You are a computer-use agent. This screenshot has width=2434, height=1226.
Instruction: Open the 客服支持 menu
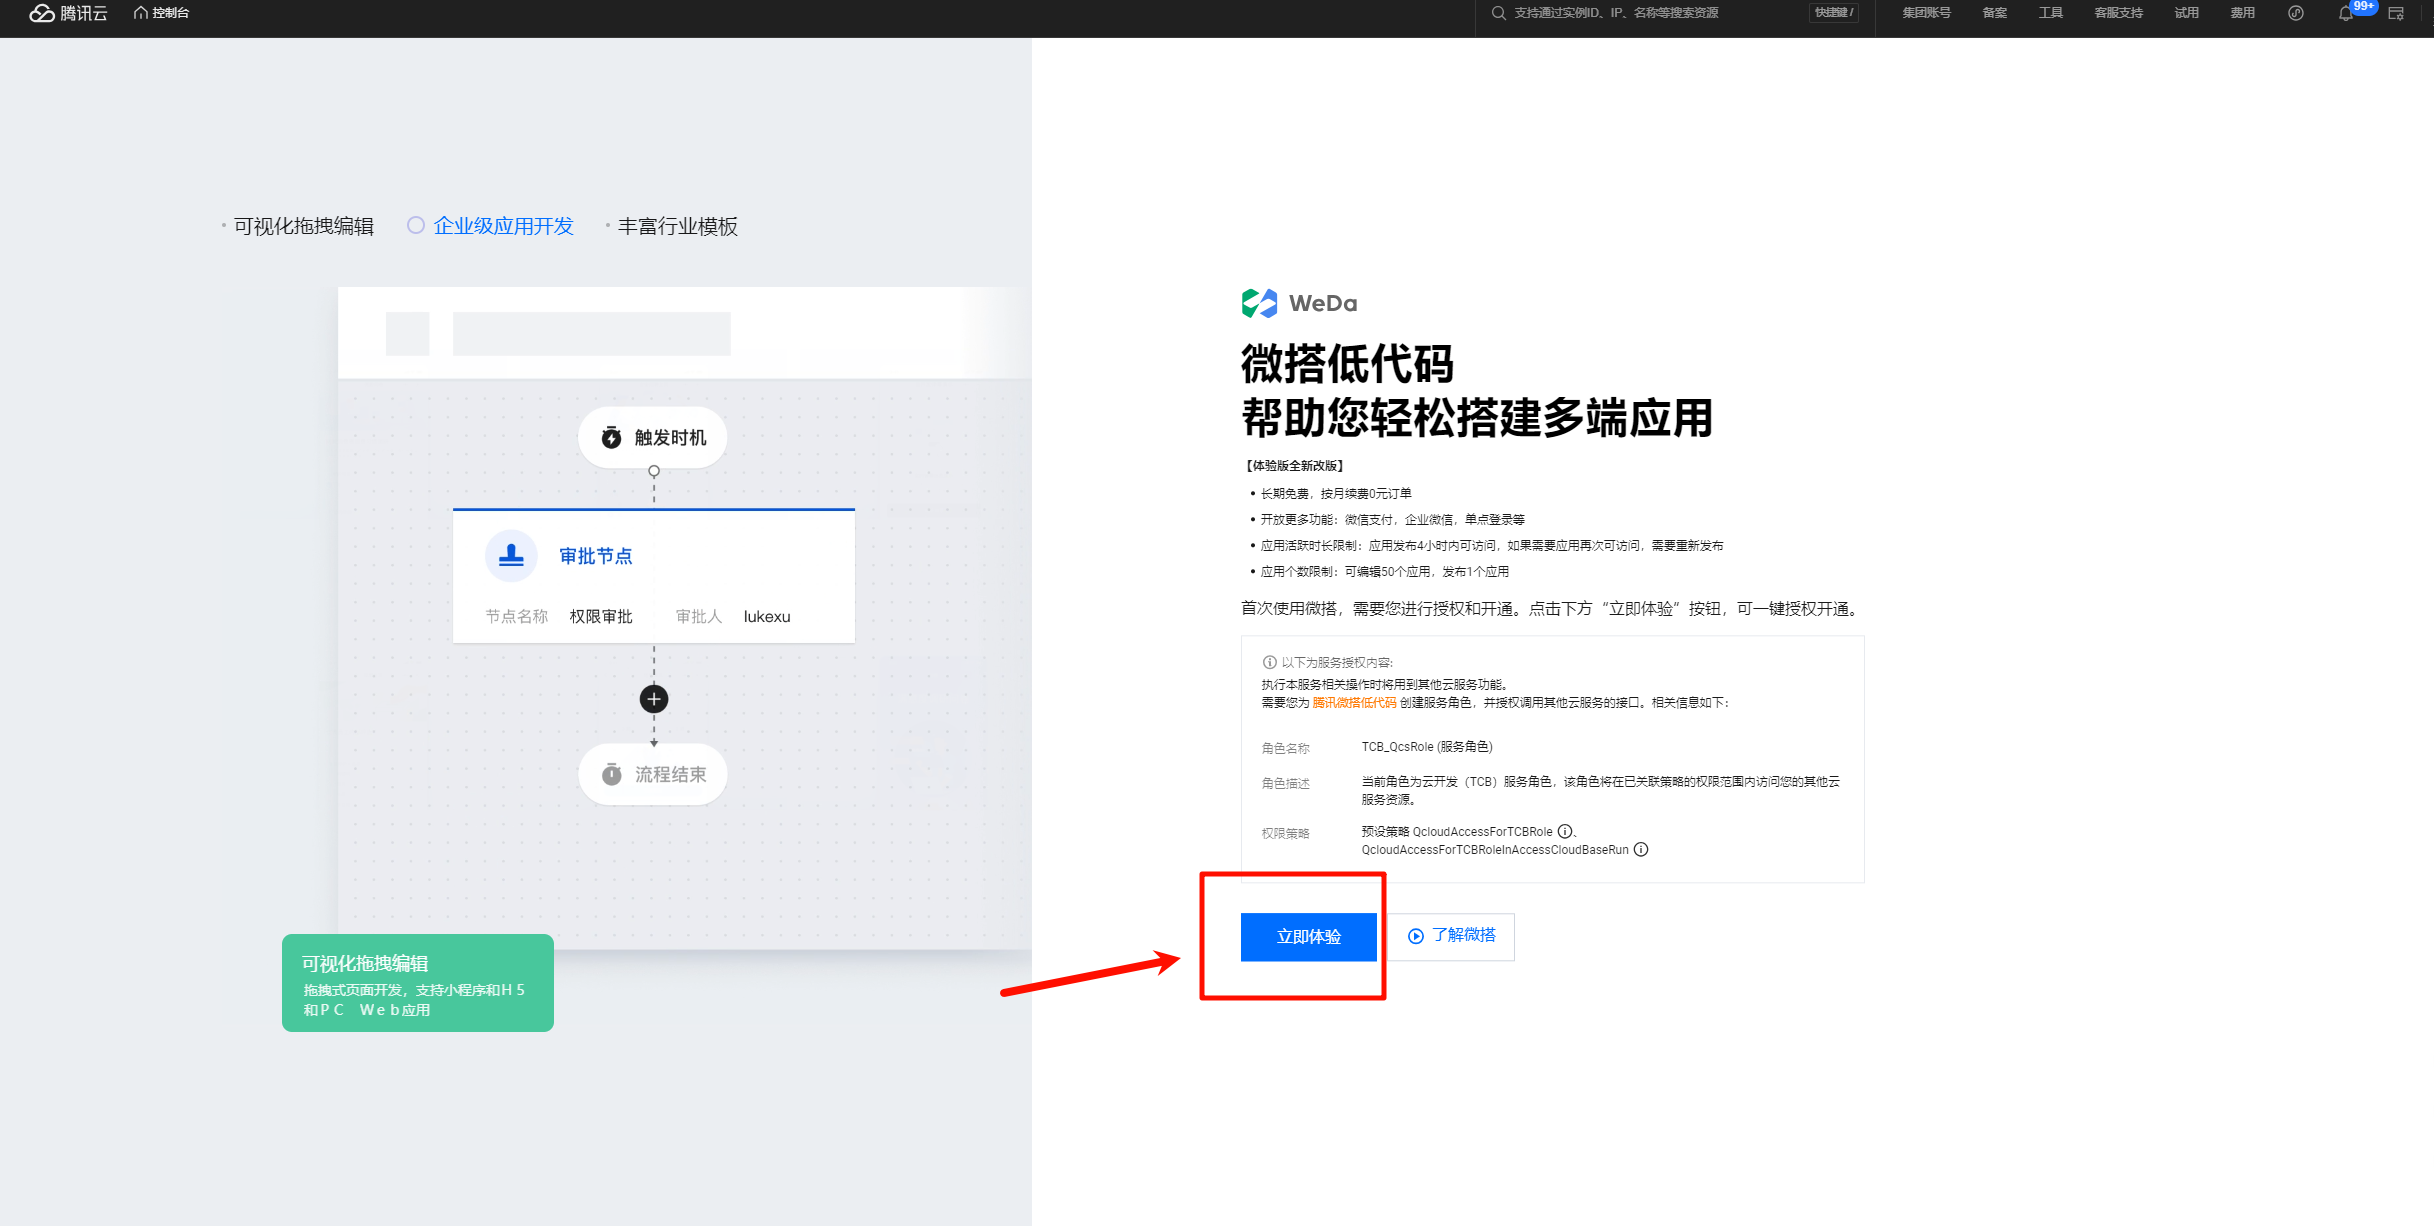click(x=2118, y=13)
